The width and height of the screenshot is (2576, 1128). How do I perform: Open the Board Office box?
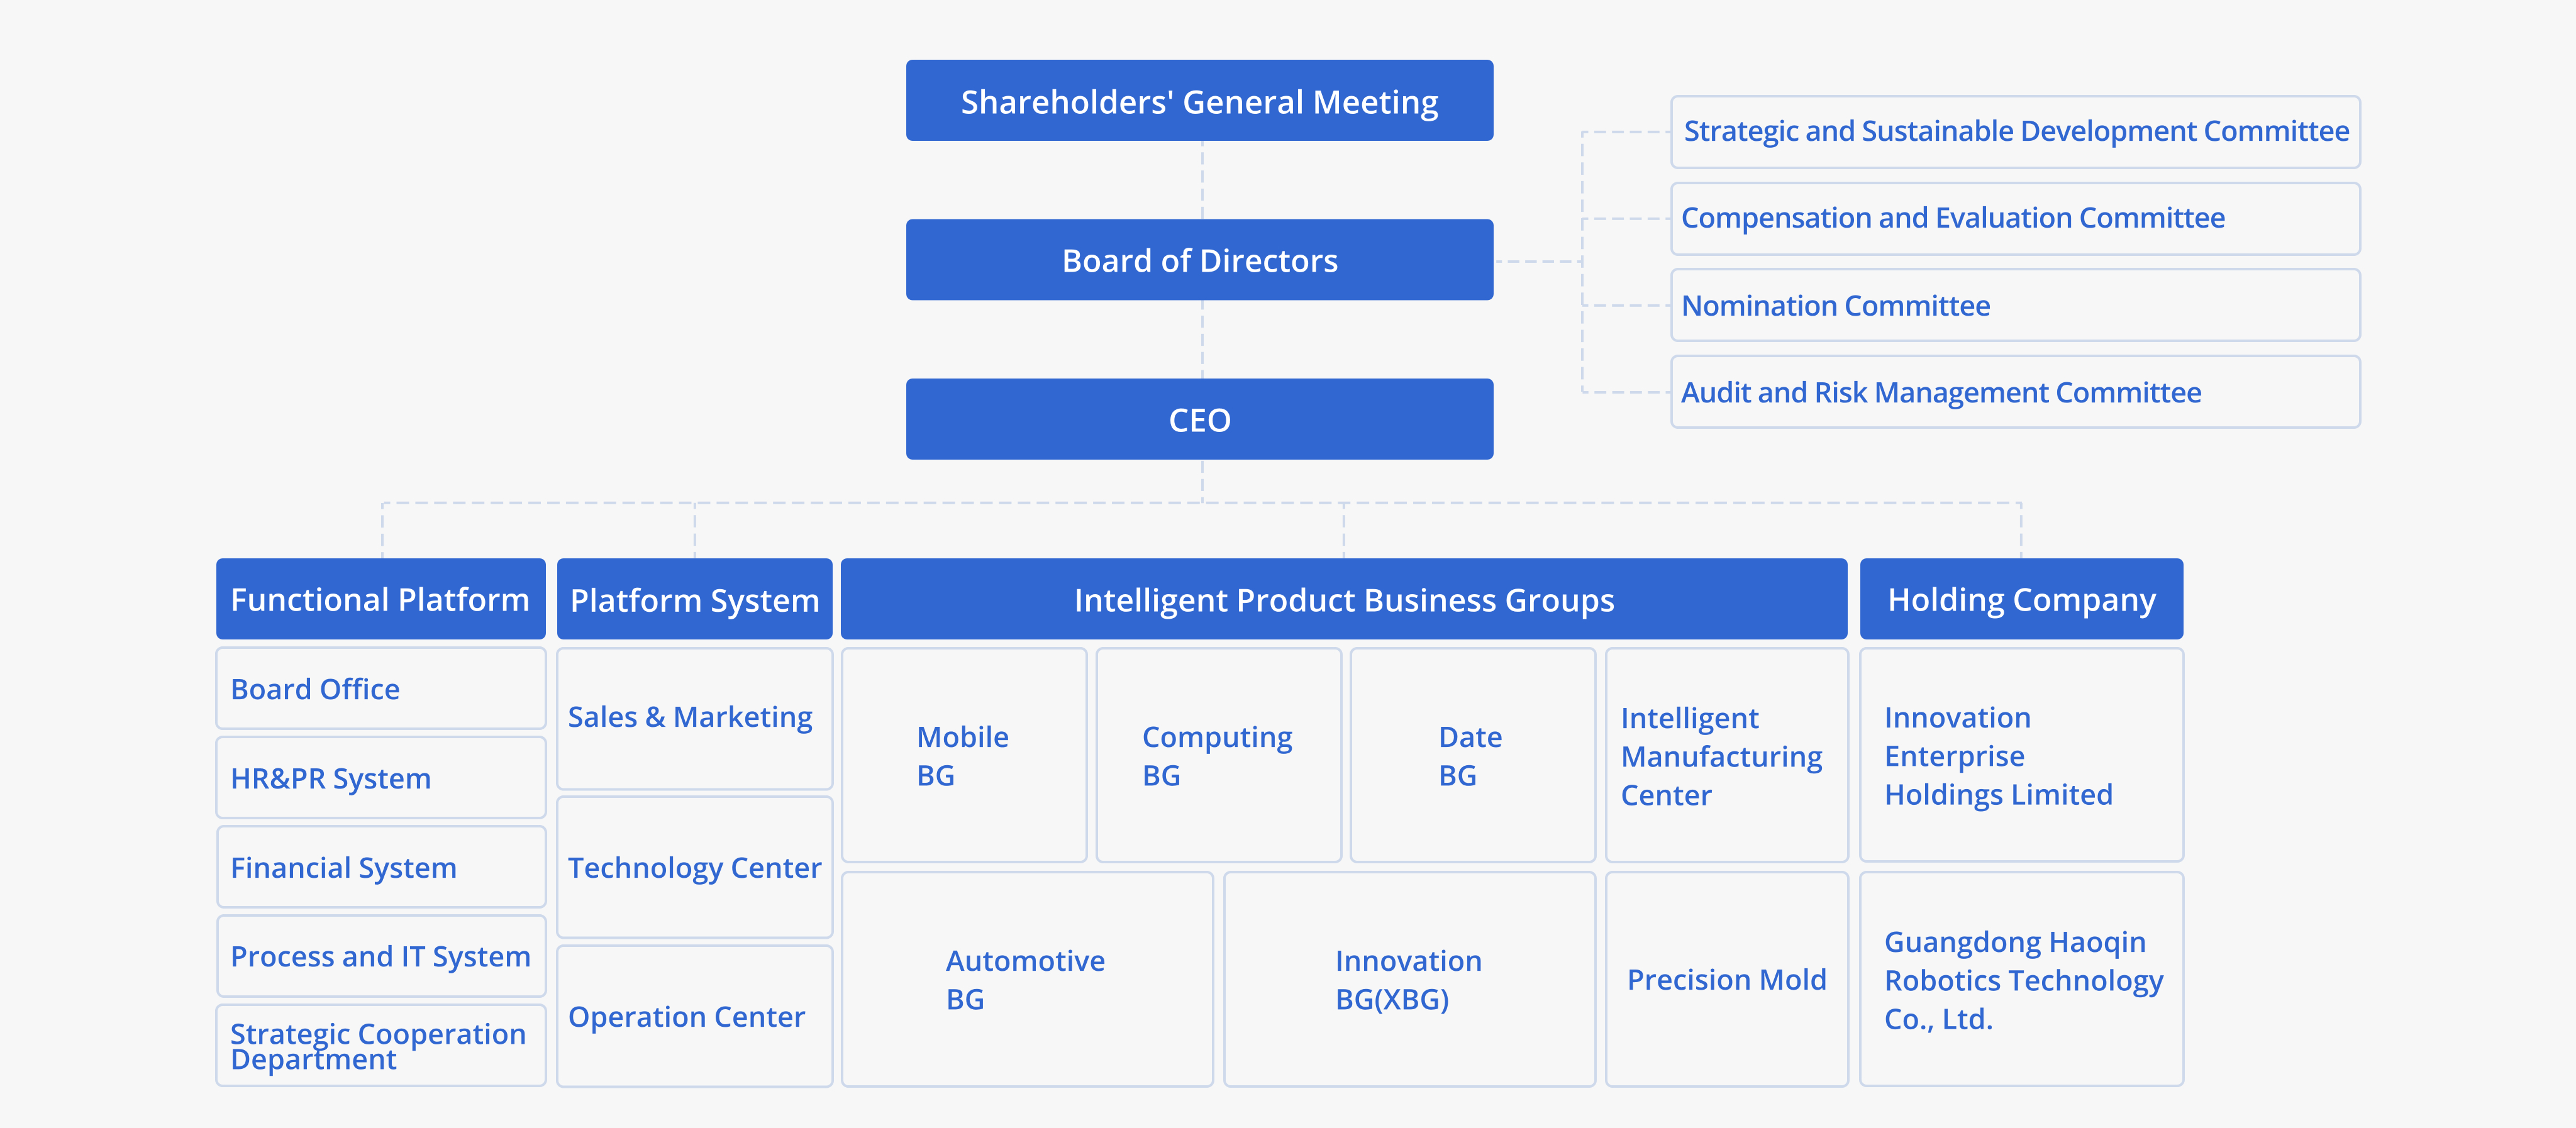coord(380,689)
